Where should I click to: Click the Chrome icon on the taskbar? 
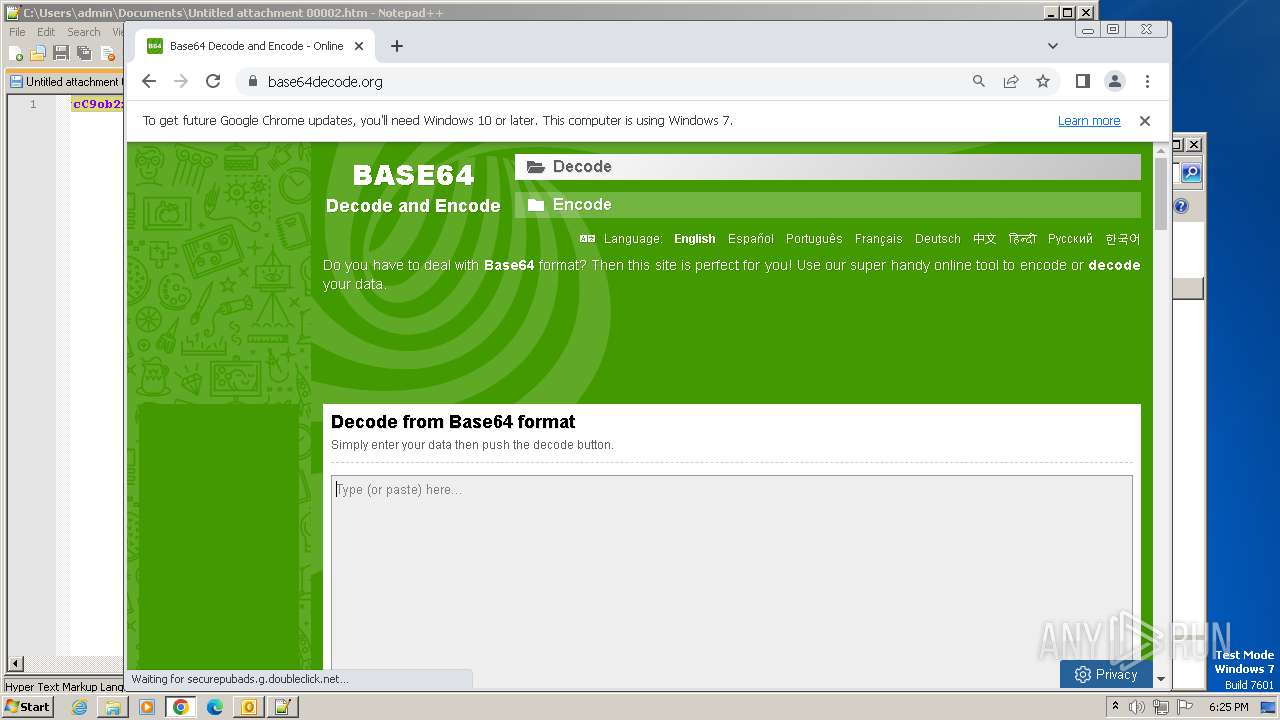pos(181,707)
